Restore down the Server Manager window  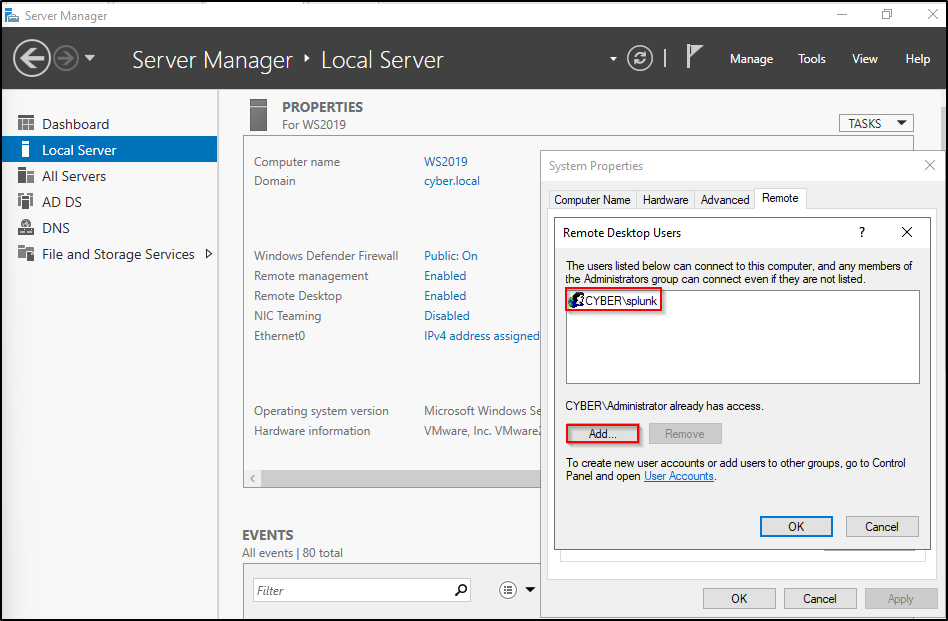pos(886,15)
